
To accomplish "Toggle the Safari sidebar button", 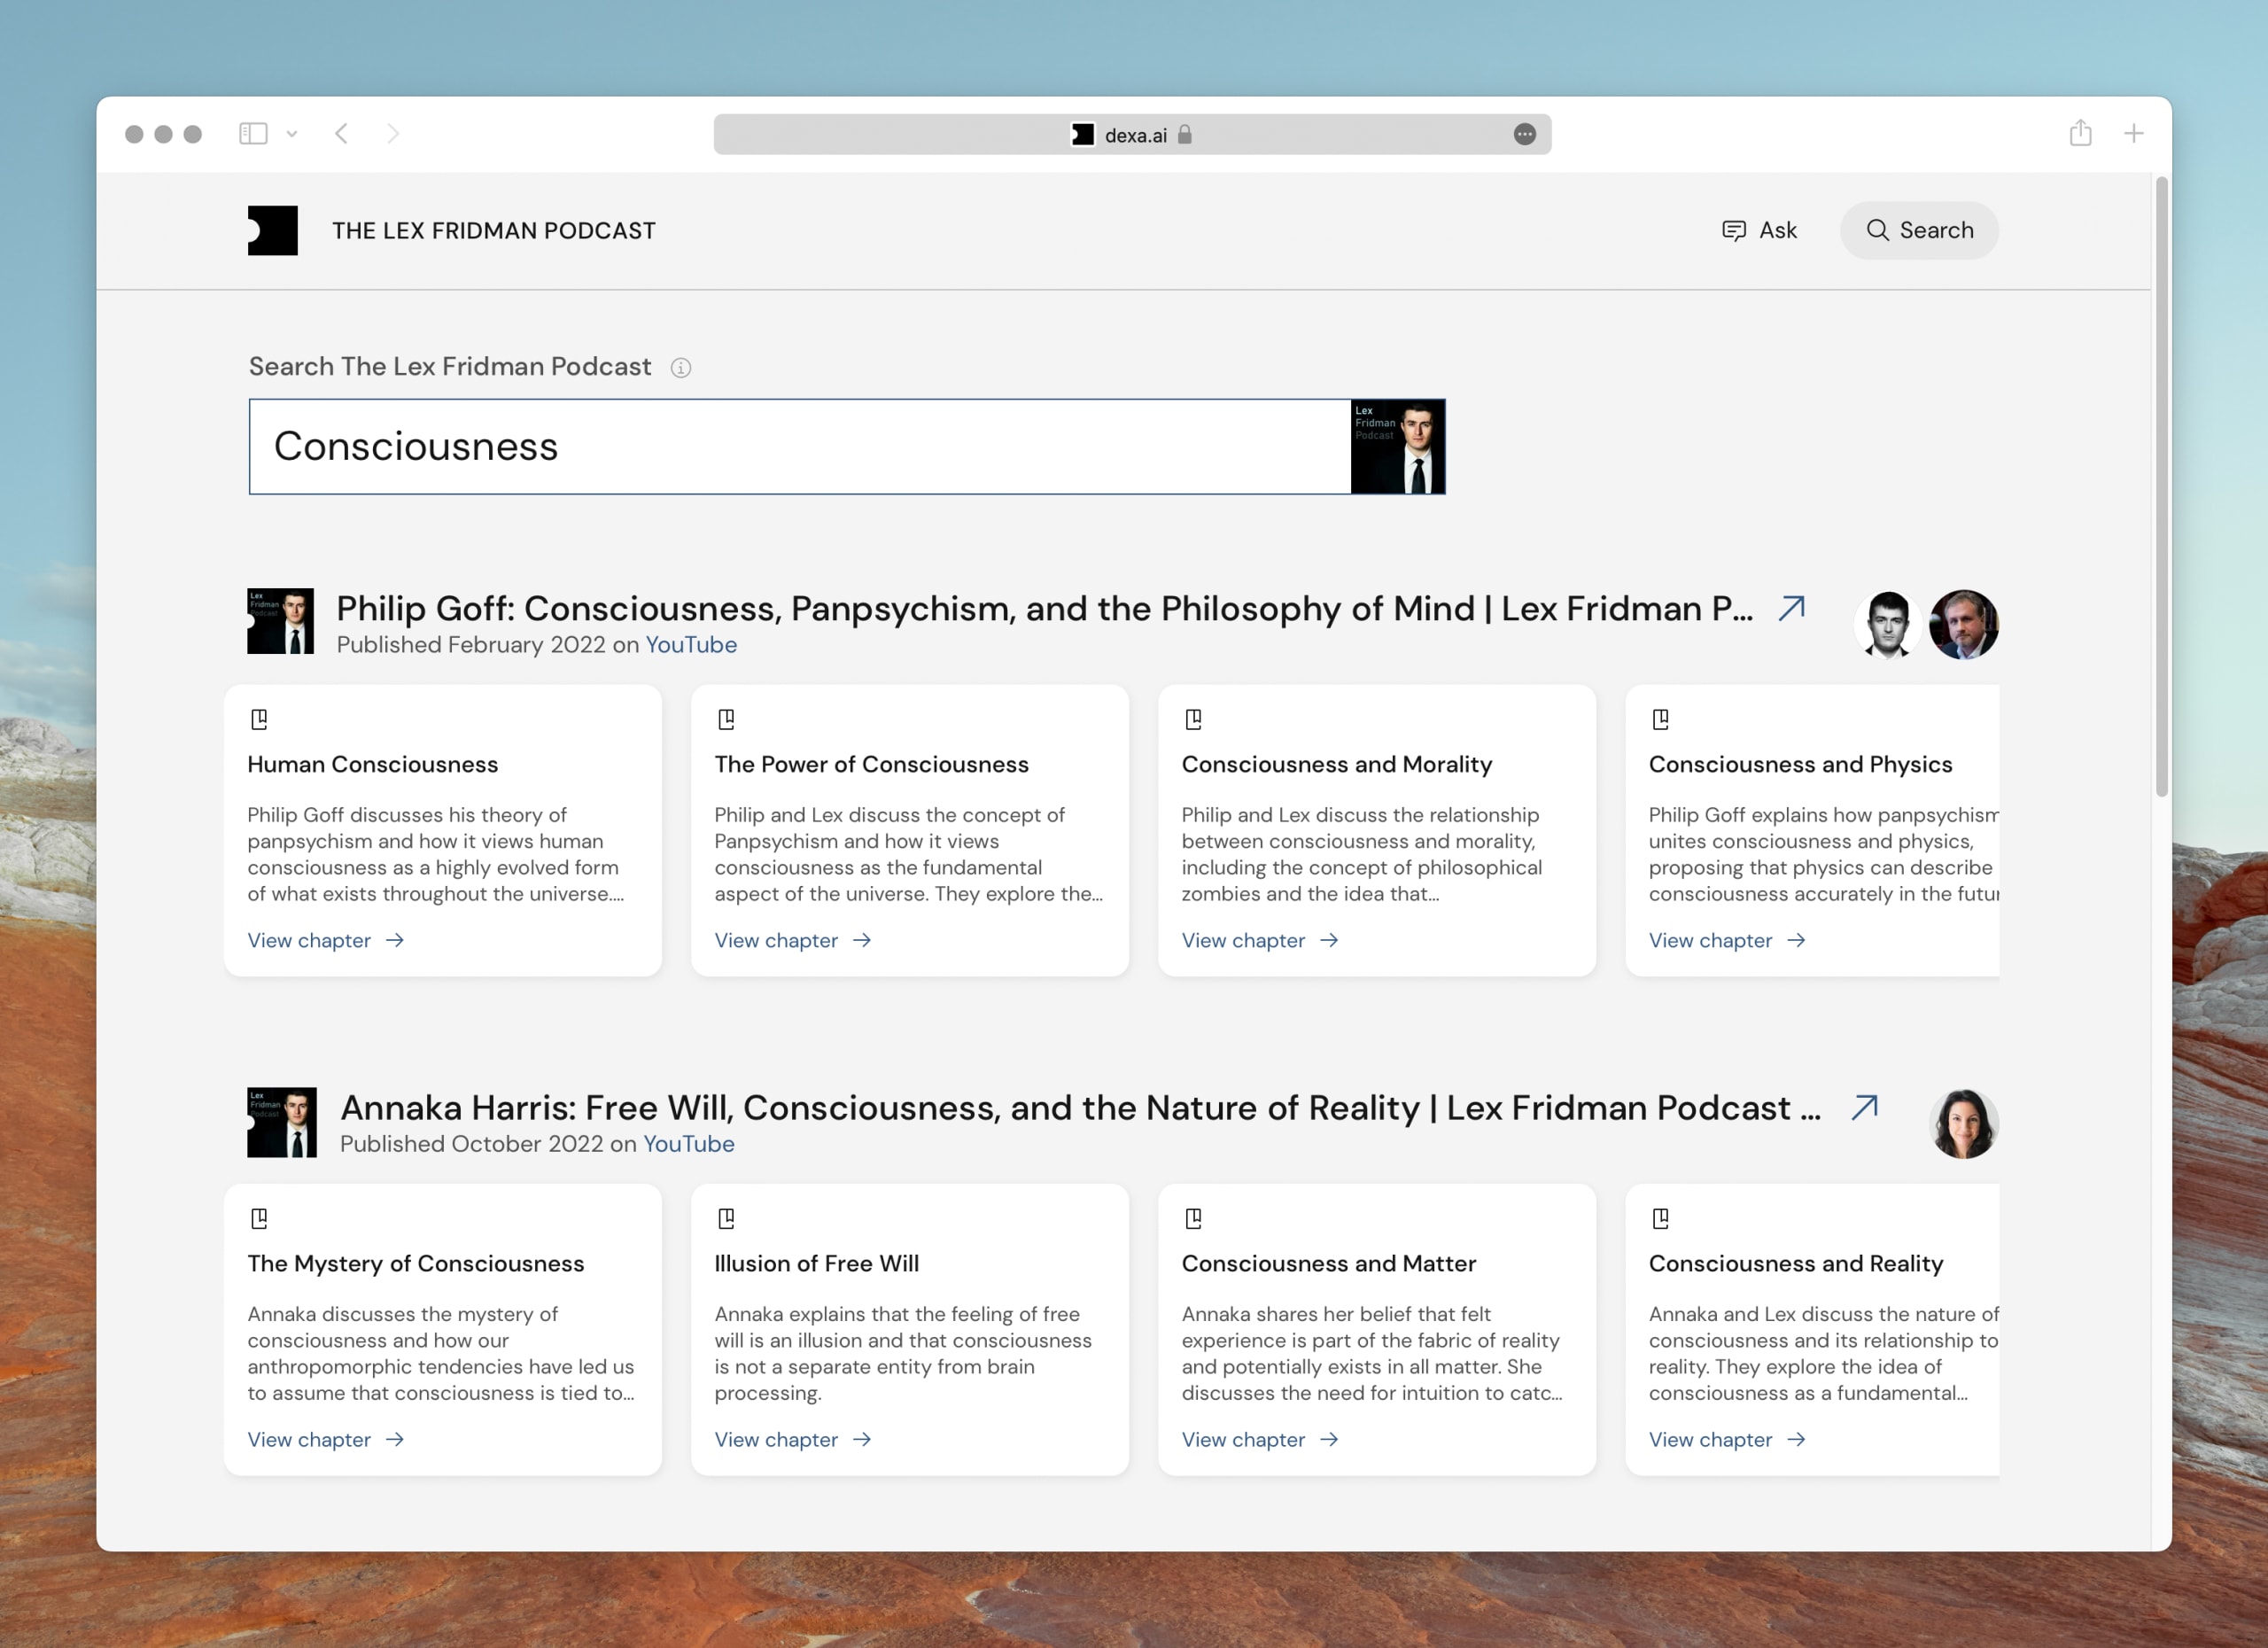I will [x=253, y=133].
